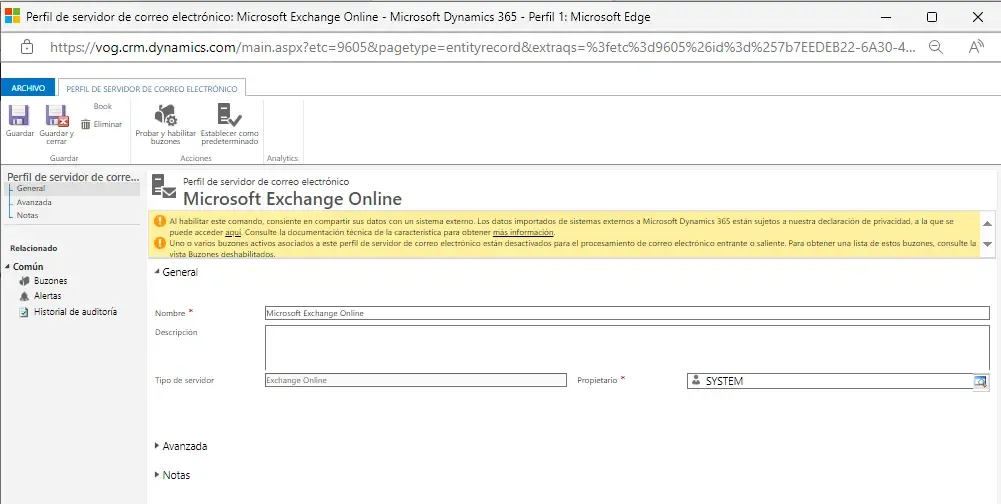Screen dimensions: 1001x504
Task: Collapse the Común group in sidebar
Action: pyautogui.click(x=7, y=267)
